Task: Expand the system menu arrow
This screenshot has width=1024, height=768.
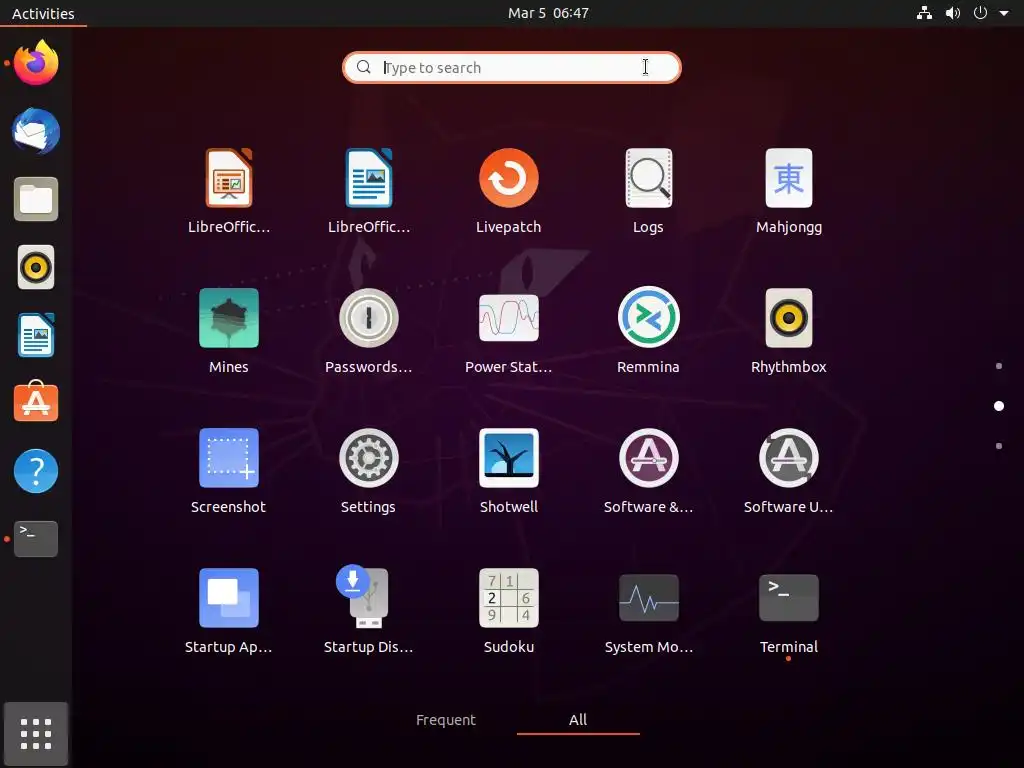Action: [1004, 13]
